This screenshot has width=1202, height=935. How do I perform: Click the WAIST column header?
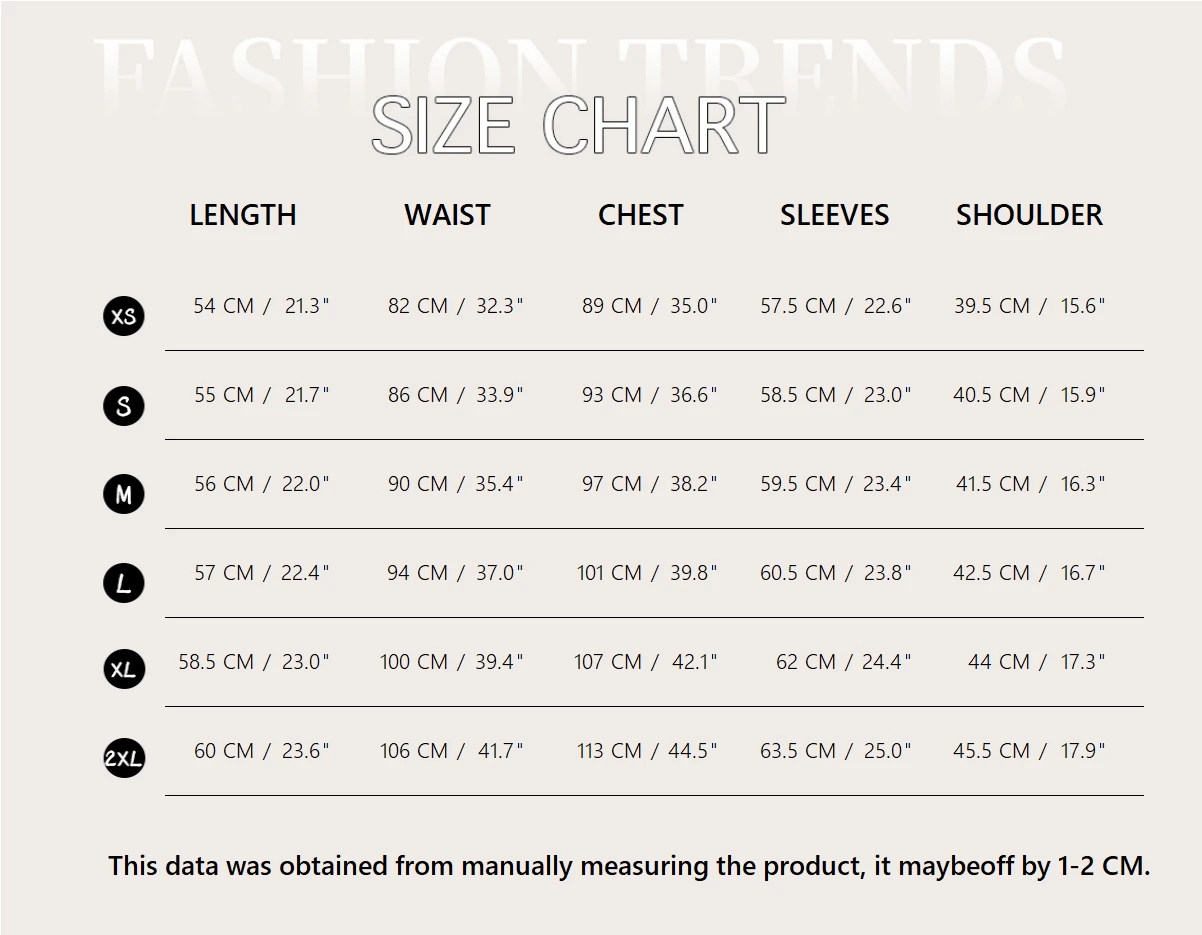pos(447,215)
